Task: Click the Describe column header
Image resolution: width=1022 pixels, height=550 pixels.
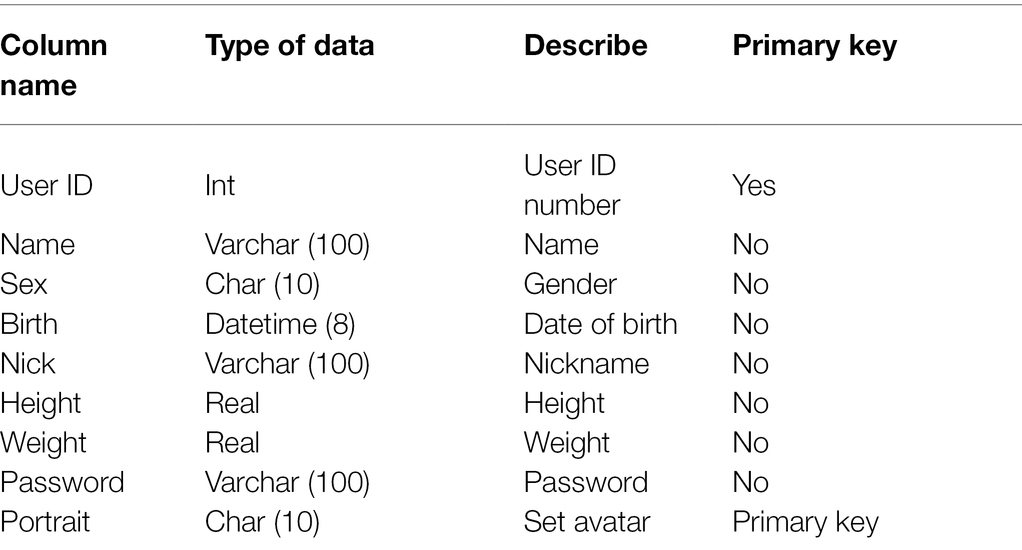Action: coord(585,45)
